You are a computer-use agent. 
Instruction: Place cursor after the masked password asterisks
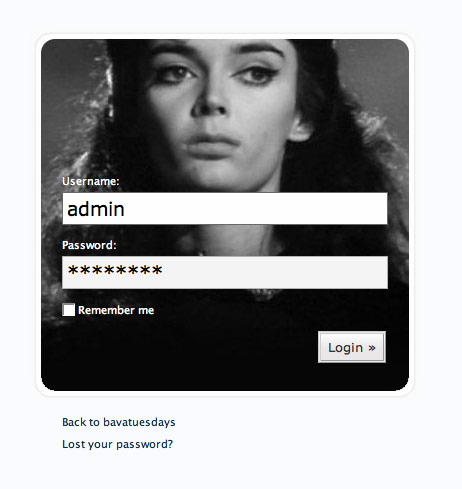click(163, 270)
